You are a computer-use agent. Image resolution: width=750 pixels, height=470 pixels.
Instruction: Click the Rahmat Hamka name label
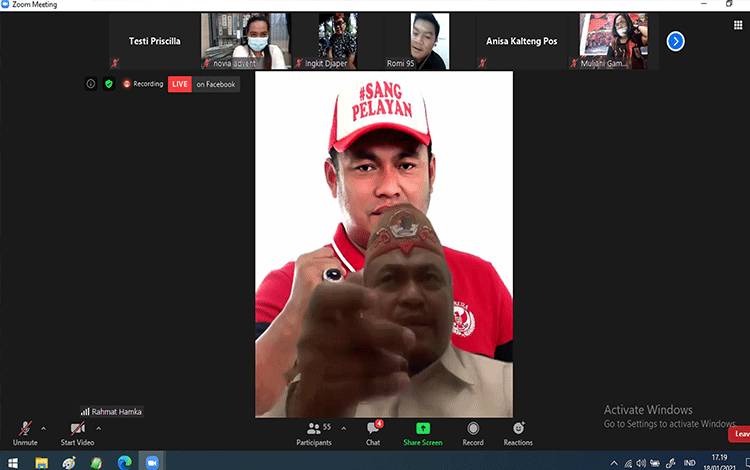click(112, 412)
